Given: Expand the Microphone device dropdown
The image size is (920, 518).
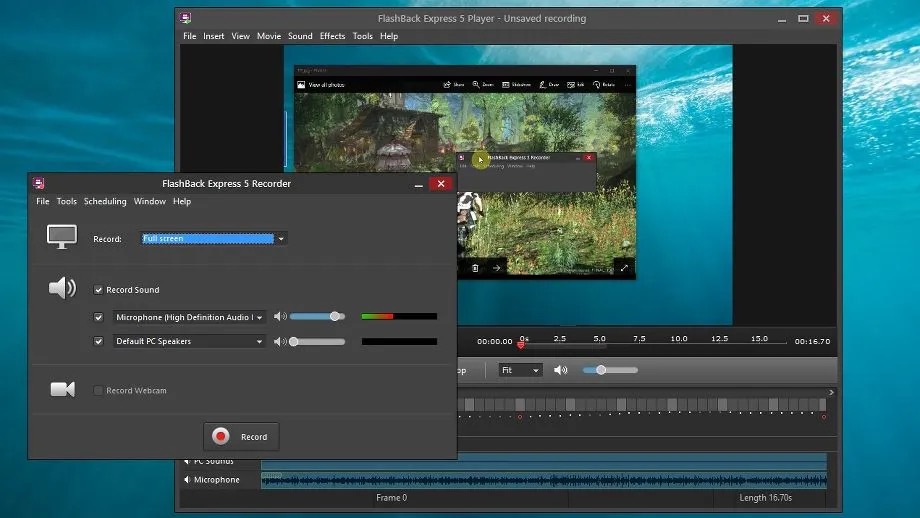Looking at the screenshot, I should tap(188, 317).
